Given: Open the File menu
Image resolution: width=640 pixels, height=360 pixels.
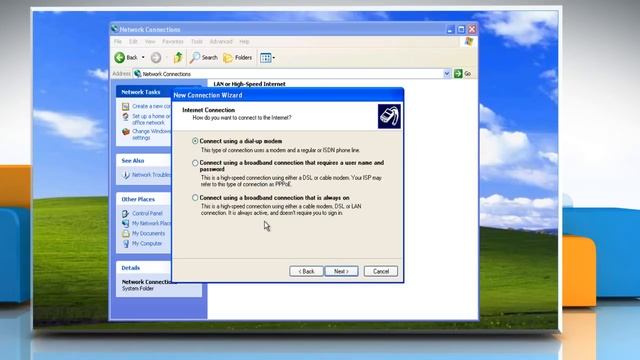Looking at the screenshot, I should tap(118, 42).
